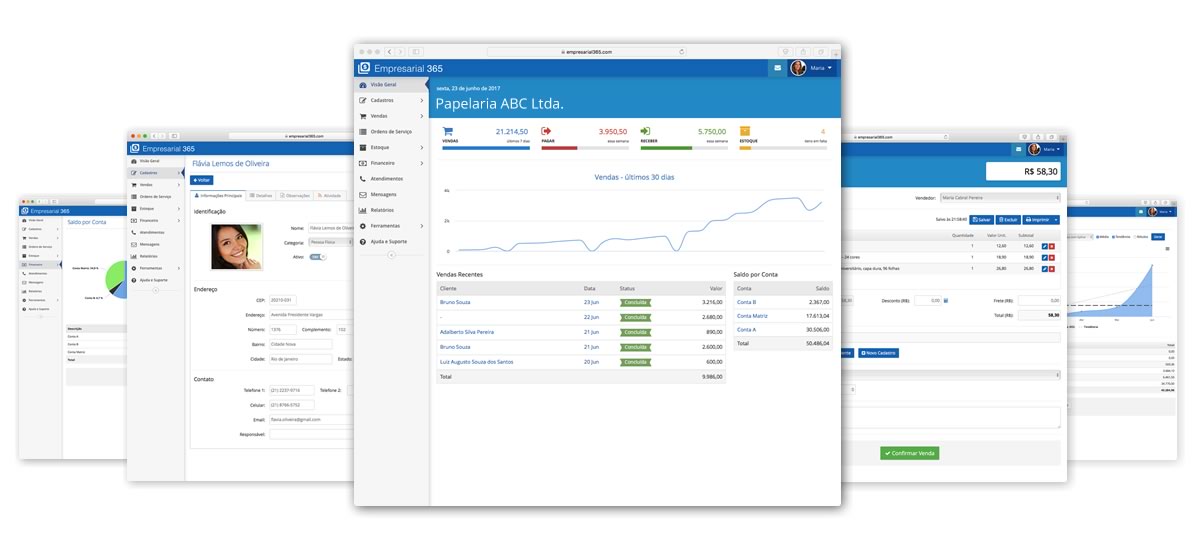This screenshot has width=1200, height=549.
Task: Expand the Ferramentas submenu chevron in front window
Action: click(422, 226)
